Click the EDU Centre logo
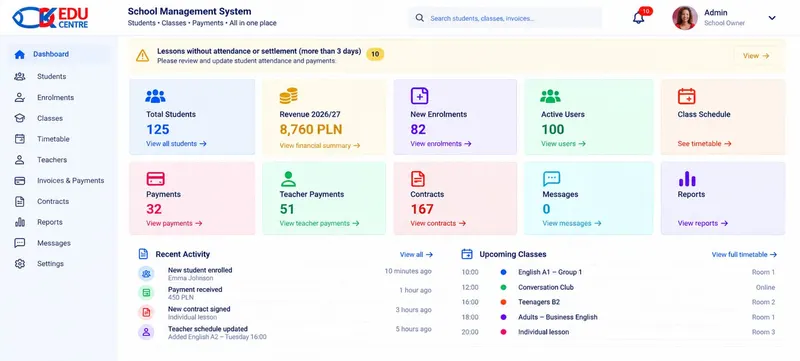This screenshot has height=361, width=800. coord(51,17)
